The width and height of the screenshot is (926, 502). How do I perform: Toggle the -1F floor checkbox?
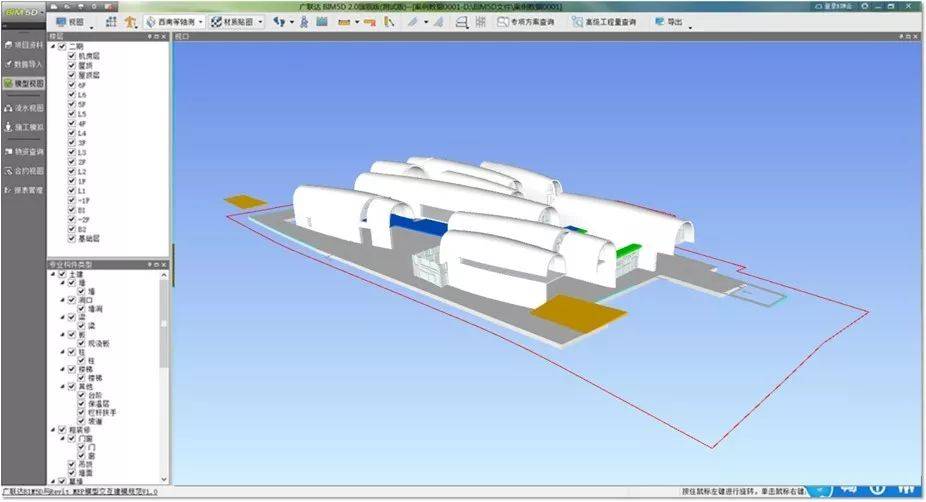72,201
